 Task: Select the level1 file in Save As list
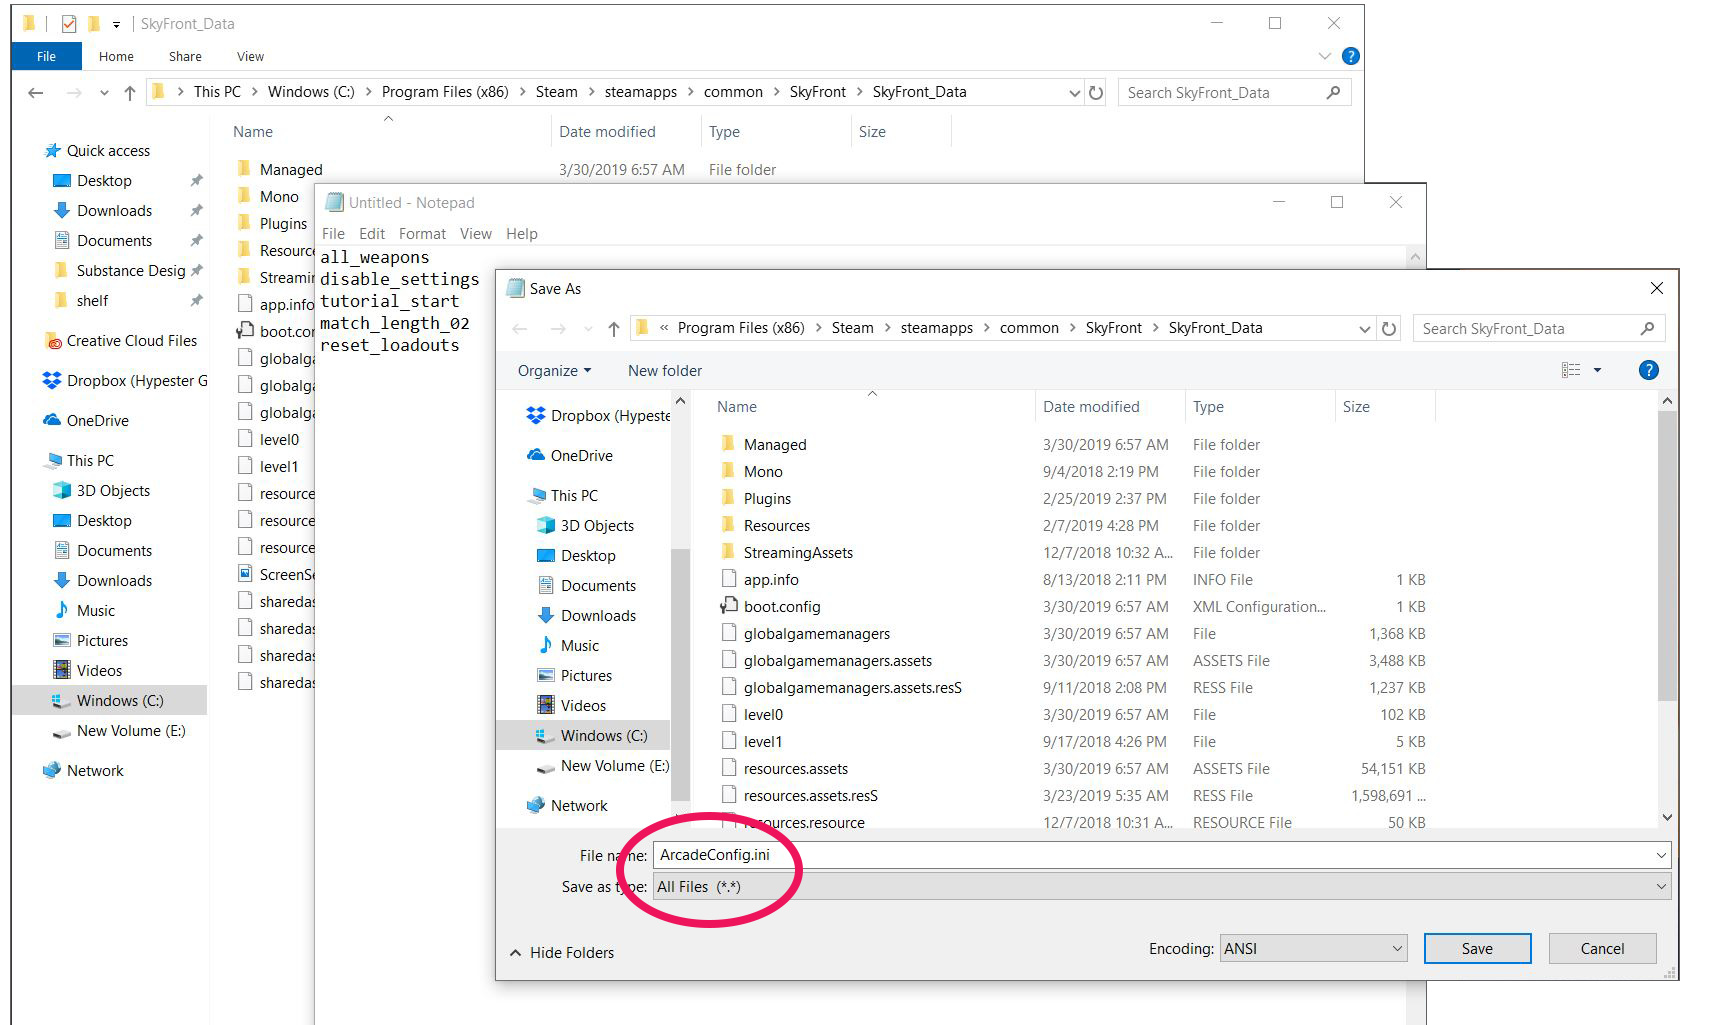click(x=762, y=742)
